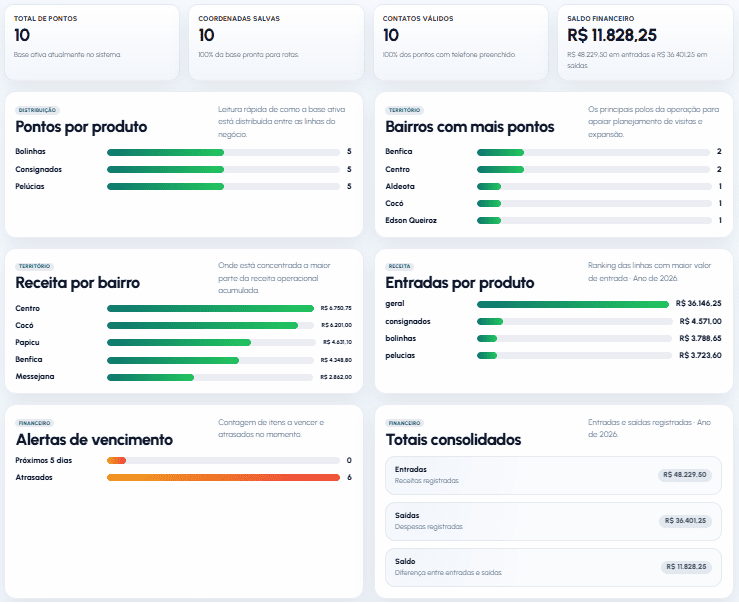739x604 pixels.
Task: Click the Bolinhas progress bar in Pontos por produto
Action: click(223, 152)
